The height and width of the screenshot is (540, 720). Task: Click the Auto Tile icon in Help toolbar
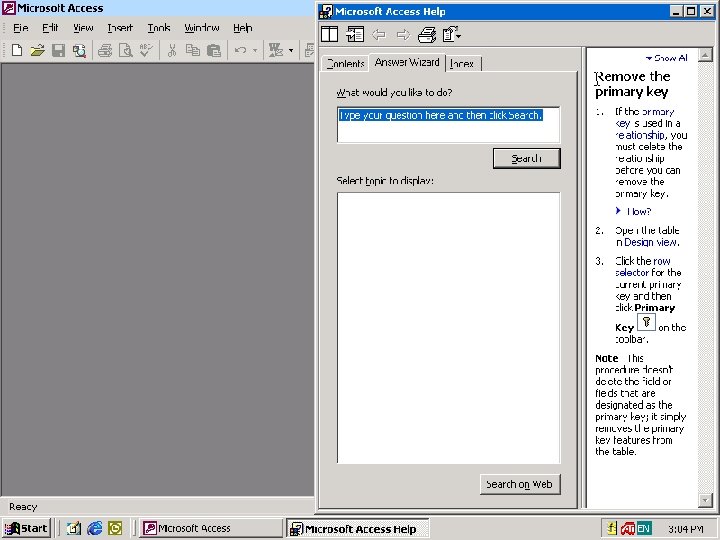tap(354, 34)
